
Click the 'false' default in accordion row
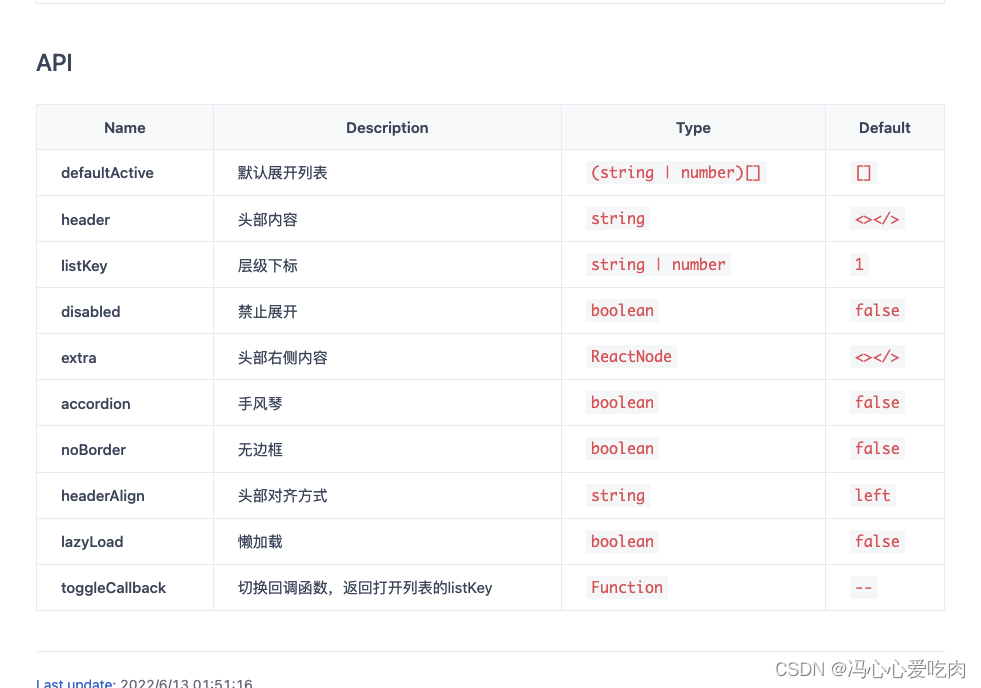(x=877, y=403)
